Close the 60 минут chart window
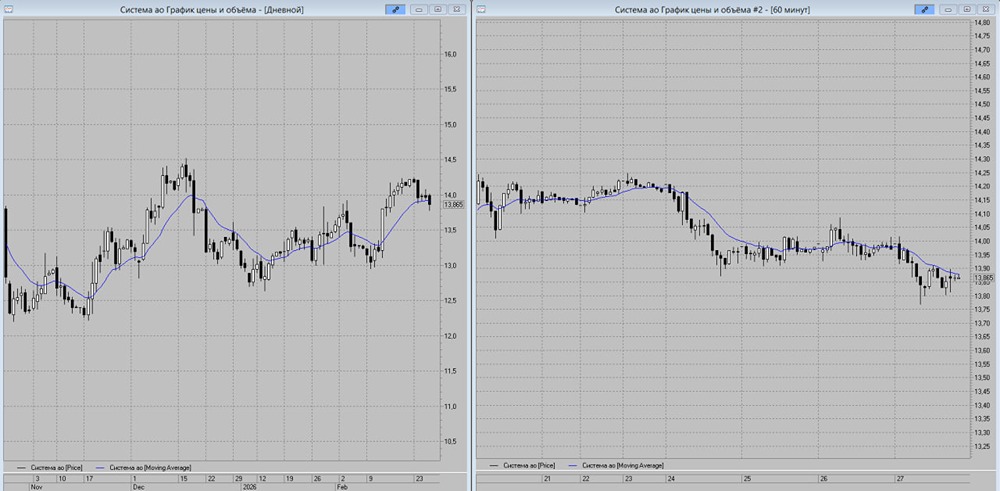The image size is (1000, 491). (x=987, y=10)
